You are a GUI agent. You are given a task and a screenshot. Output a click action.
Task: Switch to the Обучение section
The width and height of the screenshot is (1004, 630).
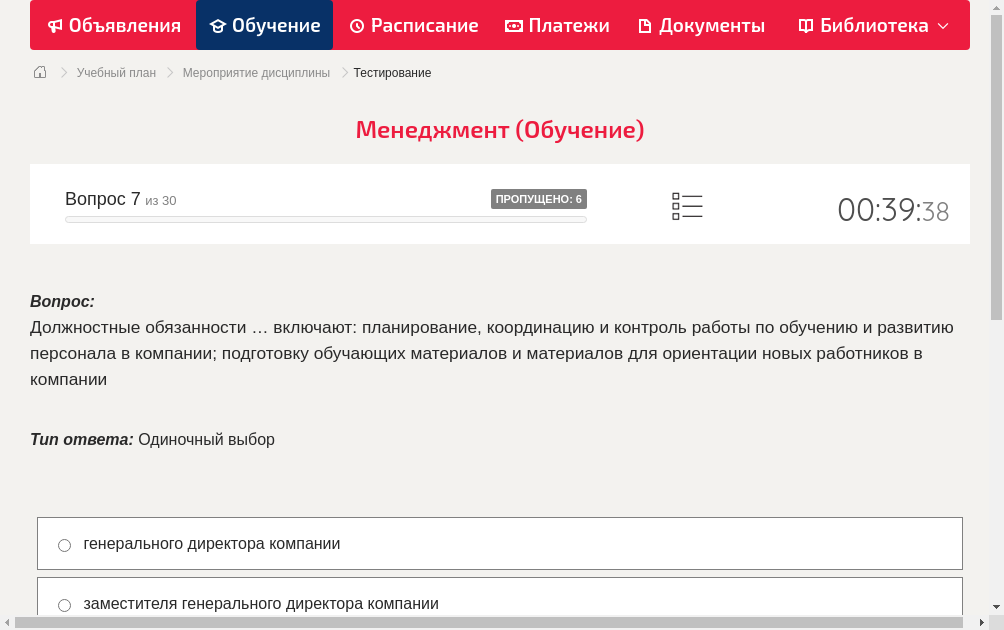264,25
